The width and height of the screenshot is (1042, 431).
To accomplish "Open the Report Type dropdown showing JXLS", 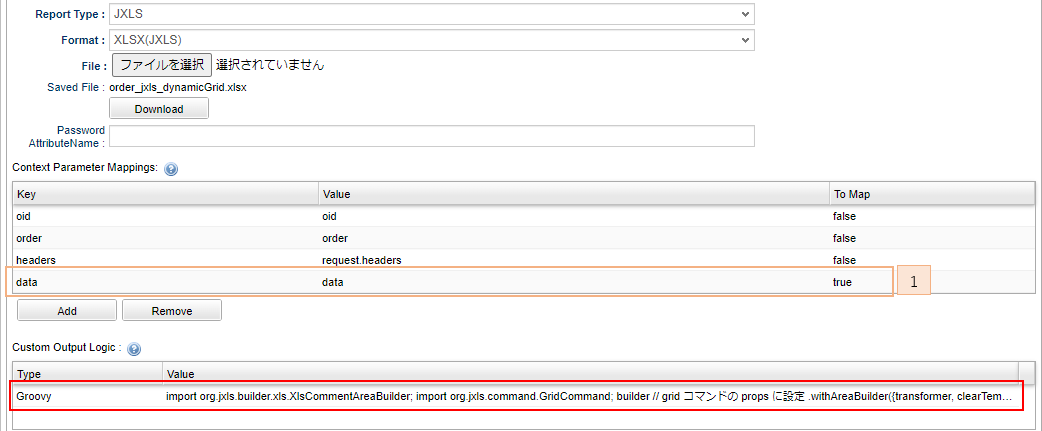I will tap(431, 14).
